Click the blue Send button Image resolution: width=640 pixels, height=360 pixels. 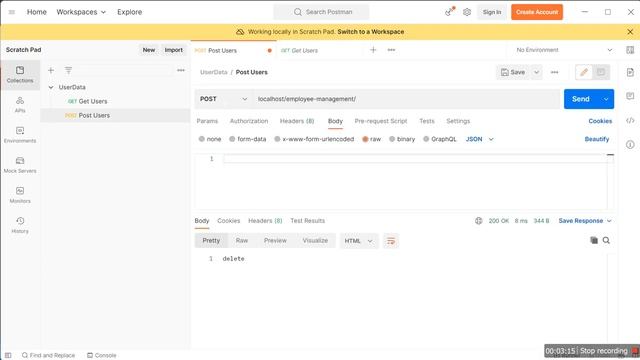[580, 99]
